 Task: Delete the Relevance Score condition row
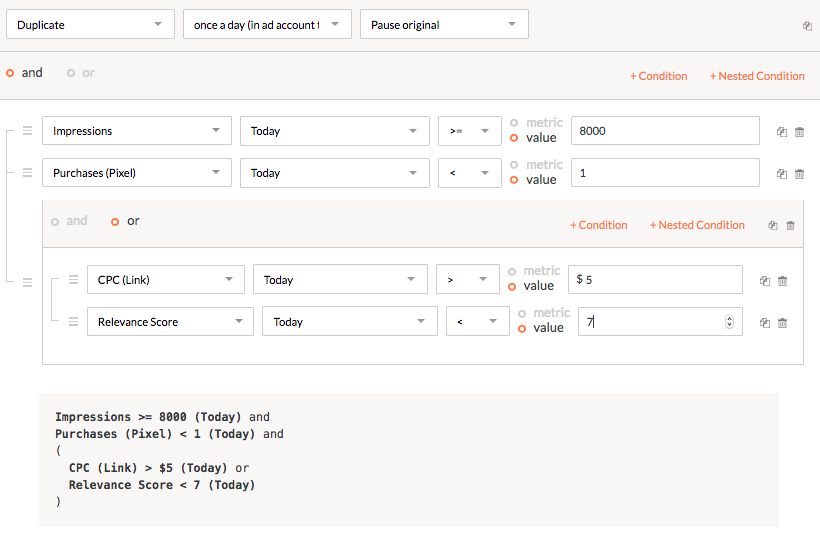(782, 323)
